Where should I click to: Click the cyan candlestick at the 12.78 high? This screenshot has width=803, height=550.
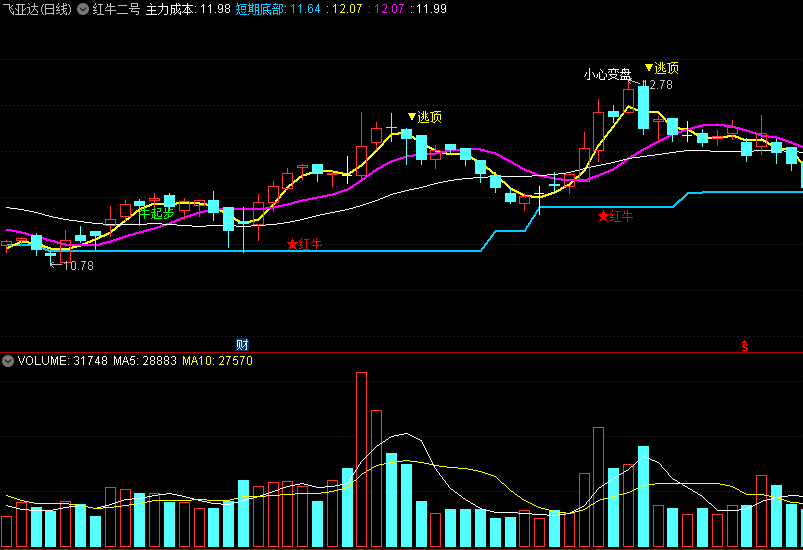click(644, 108)
